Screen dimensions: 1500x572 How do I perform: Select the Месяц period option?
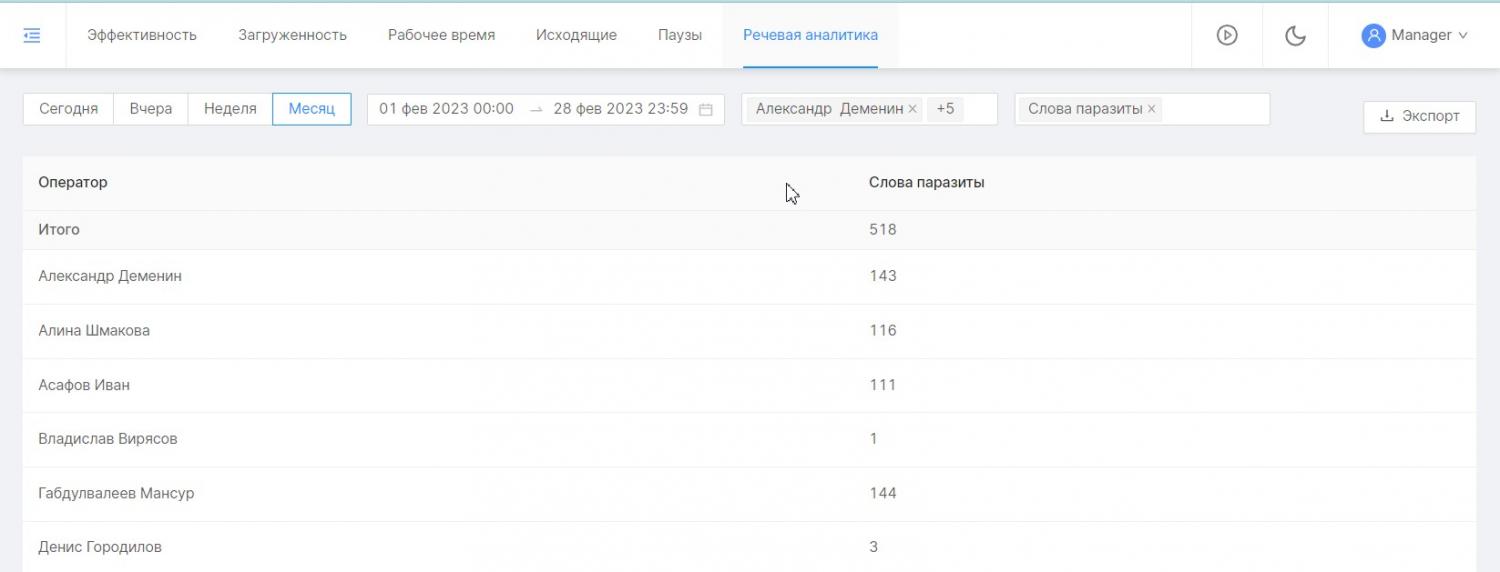(311, 109)
